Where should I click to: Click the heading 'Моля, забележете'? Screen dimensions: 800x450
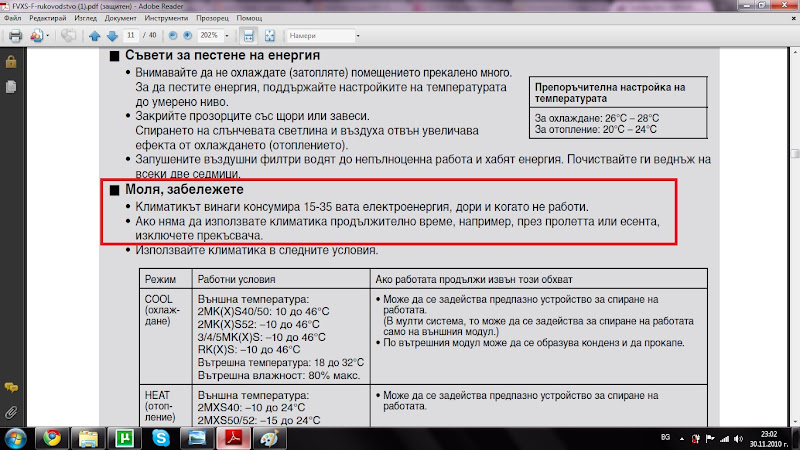[x=184, y=189]
